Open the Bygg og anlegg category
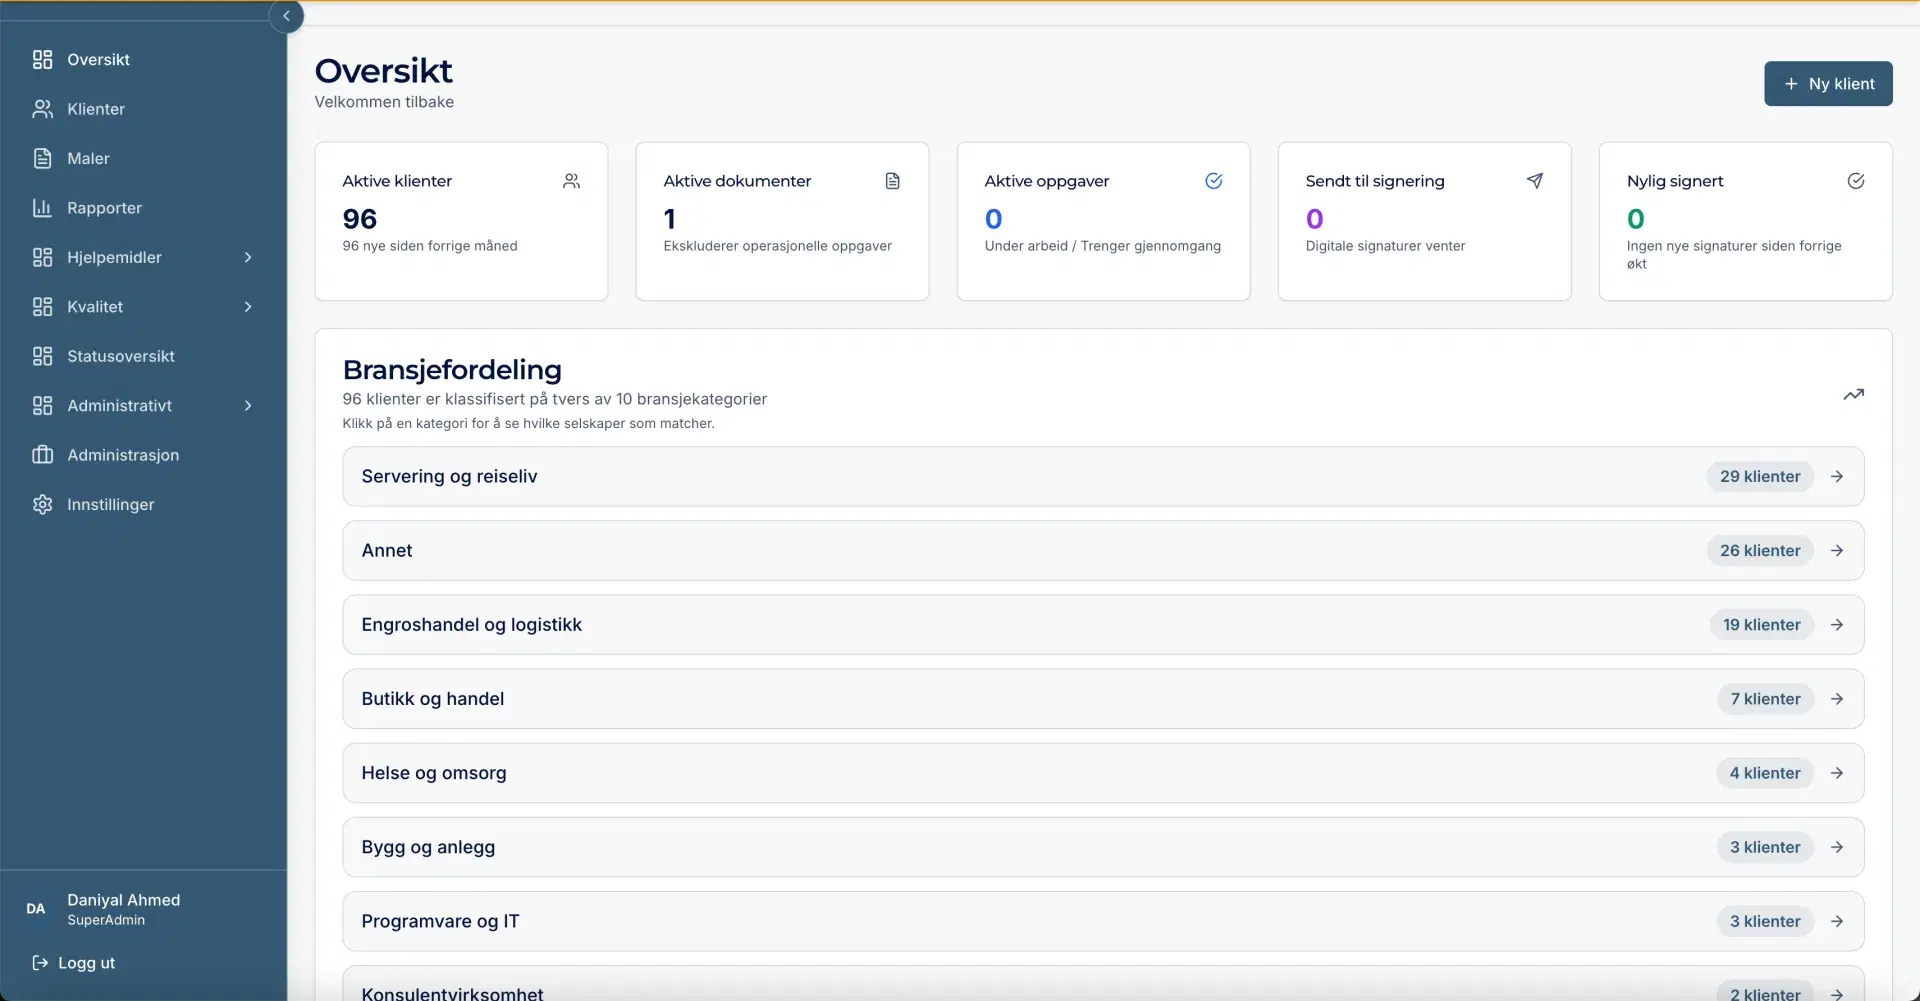The height and width of the screenshot is (1001, 1920). click(x=1103, y=847)
